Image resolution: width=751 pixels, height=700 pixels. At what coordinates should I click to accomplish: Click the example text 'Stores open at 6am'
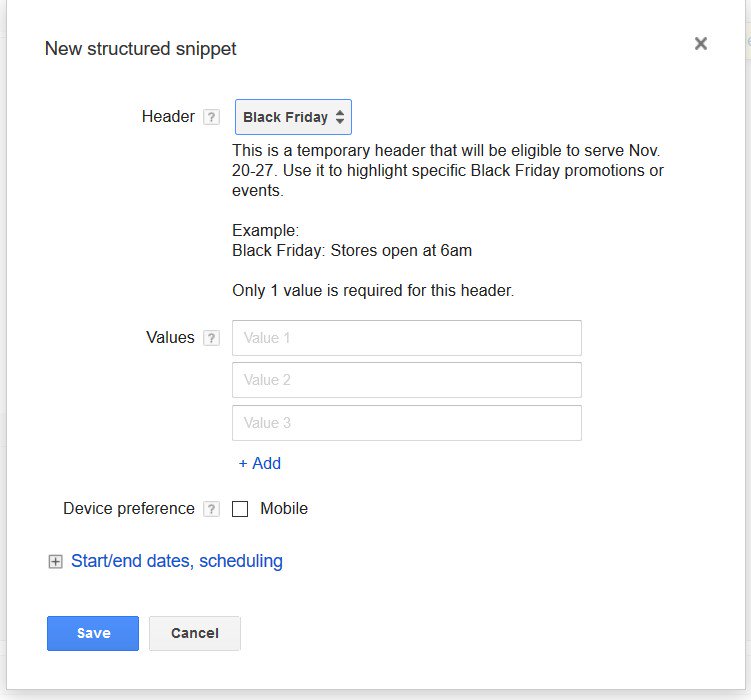401,250
